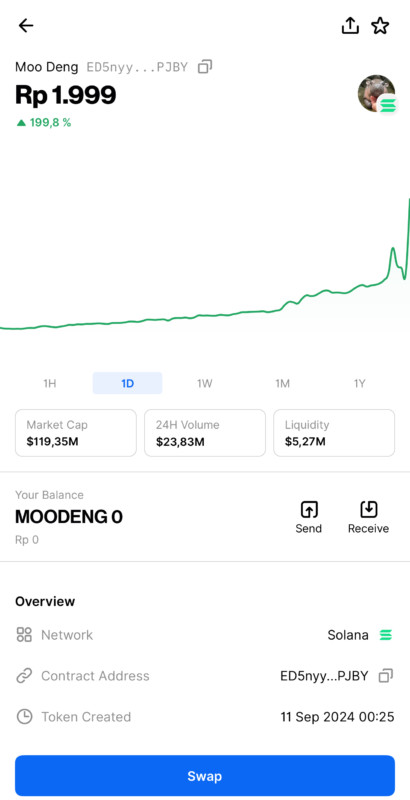Screen dimensions: 410x800
Task: Tap the back arrow icon
Action: [x=25, y=26]
